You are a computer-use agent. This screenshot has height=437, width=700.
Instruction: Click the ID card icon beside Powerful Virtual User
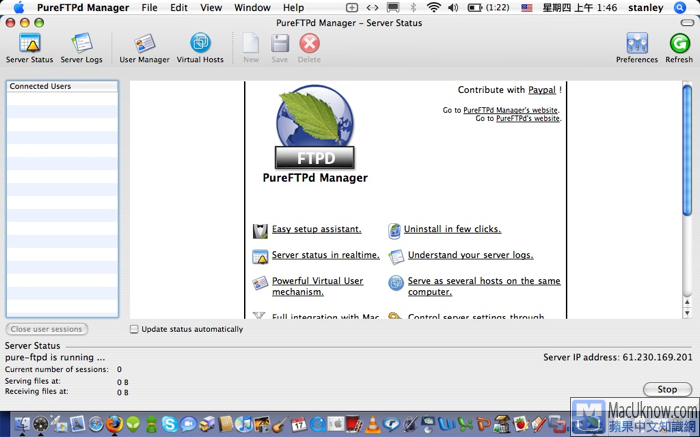(x=260, y=283)
